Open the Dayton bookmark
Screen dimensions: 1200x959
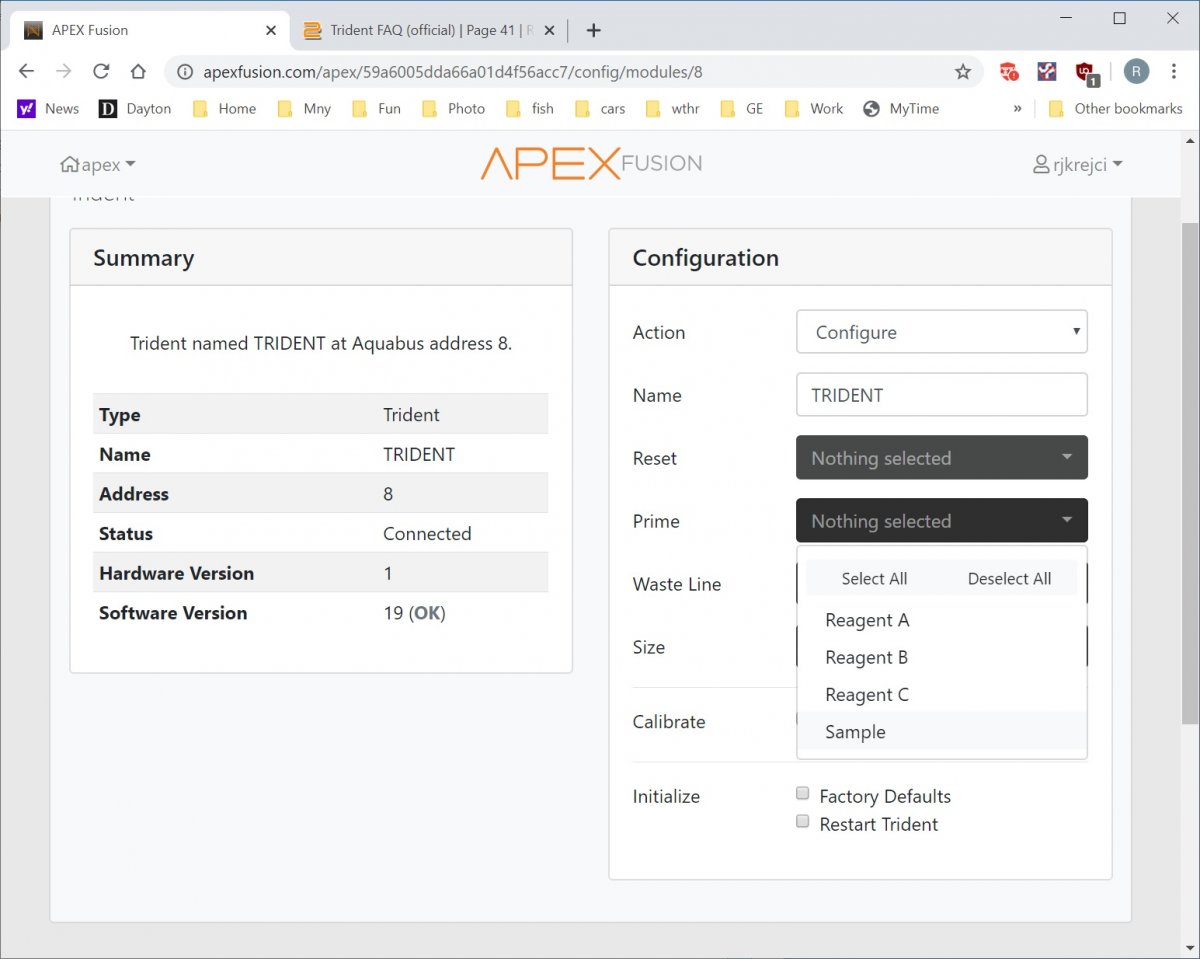point(135,108)
